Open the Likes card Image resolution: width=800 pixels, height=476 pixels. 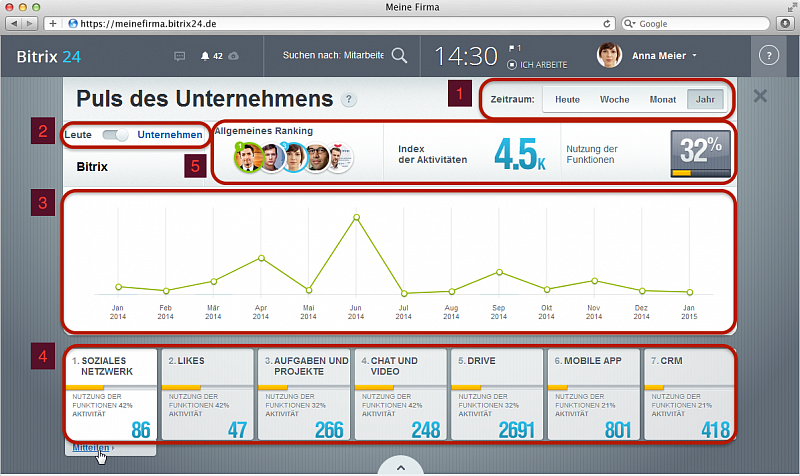(208, 394)
